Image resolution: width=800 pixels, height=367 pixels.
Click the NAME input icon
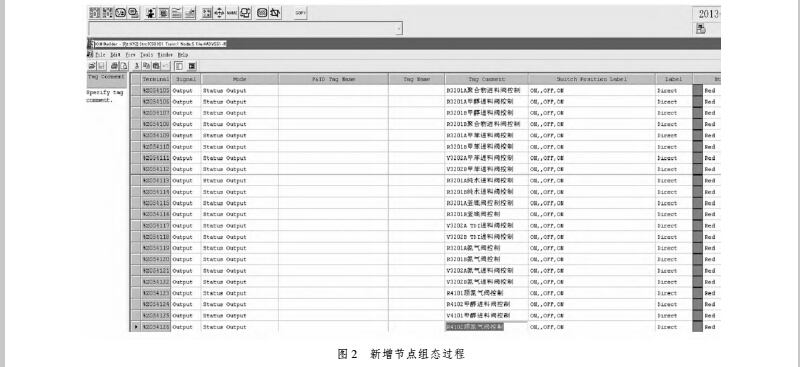232,13
